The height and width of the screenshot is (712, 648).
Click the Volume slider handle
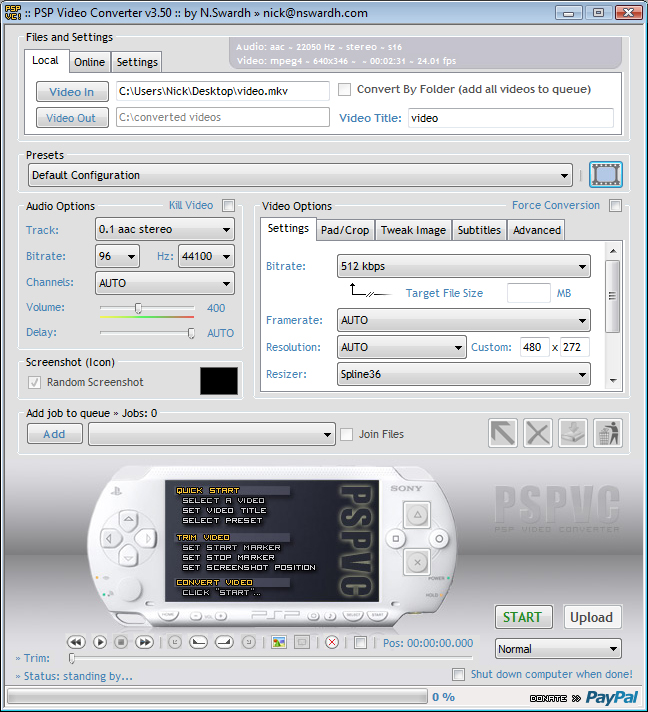coord(139,308)
